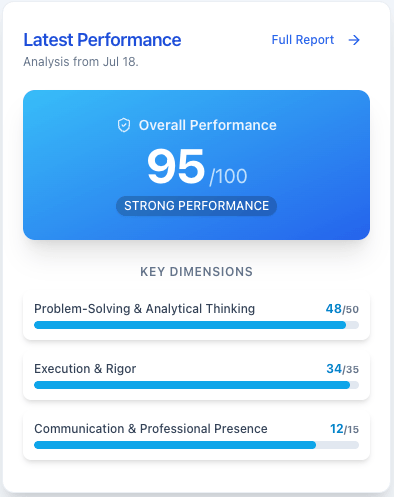Click the Full Report arrow icon

coord(354,40)
